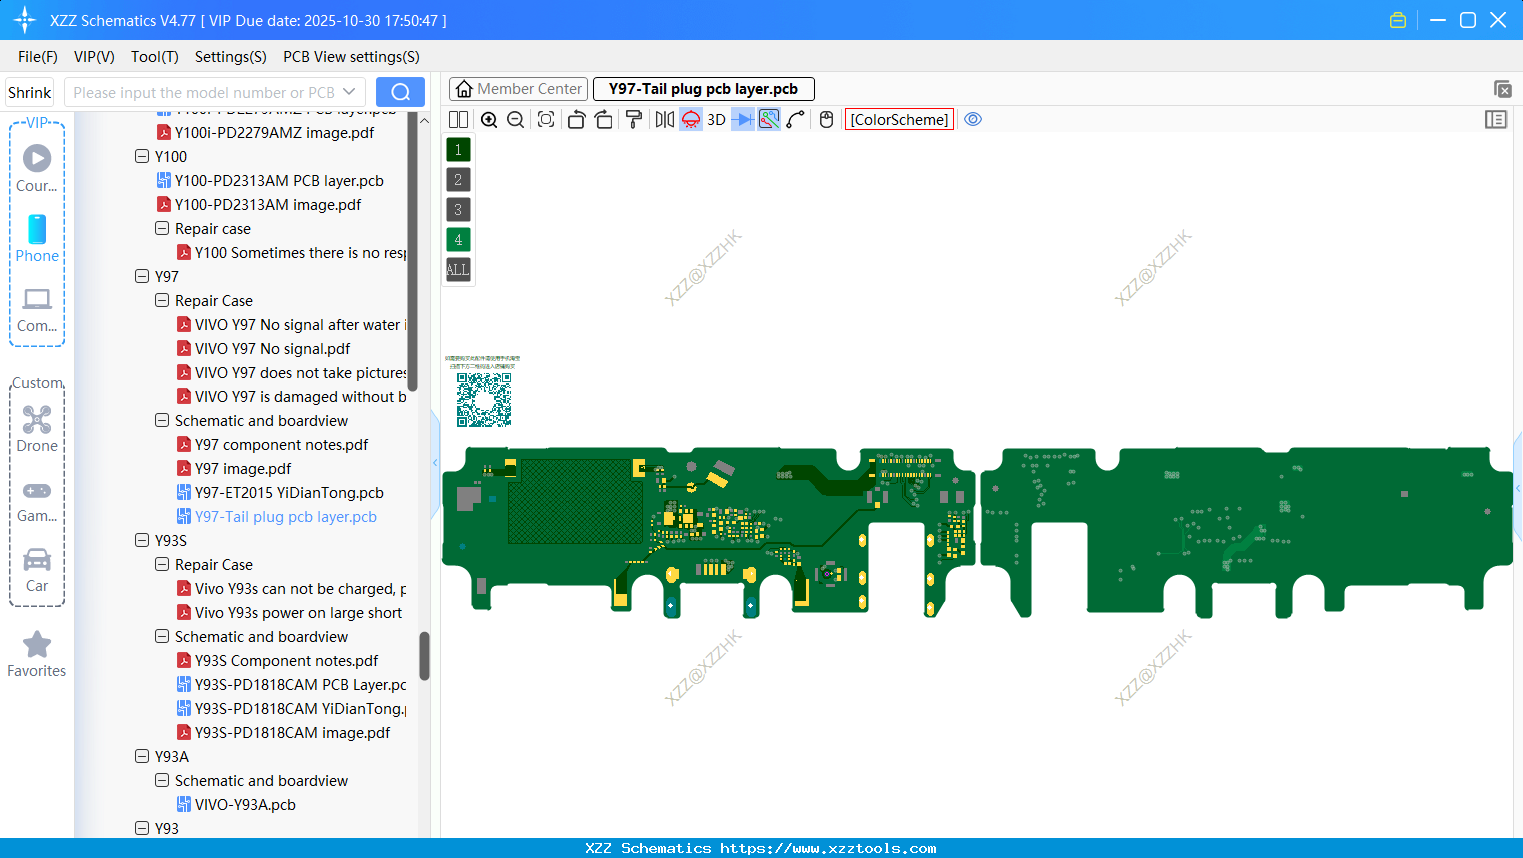Click the rotate left icon
The height and width of the screenshot is (858, 1523).
pos(576,119)
